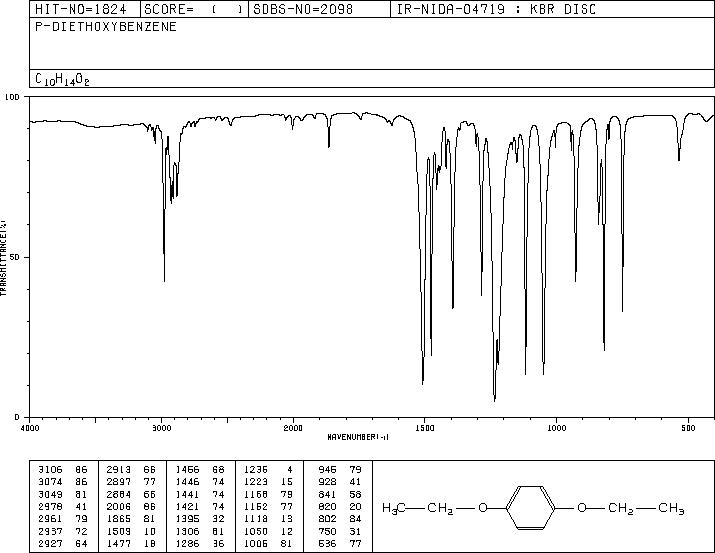Click the H3C group on structure's left end
715x553 pixels.
pyautogui.click(x=394, y=508)
